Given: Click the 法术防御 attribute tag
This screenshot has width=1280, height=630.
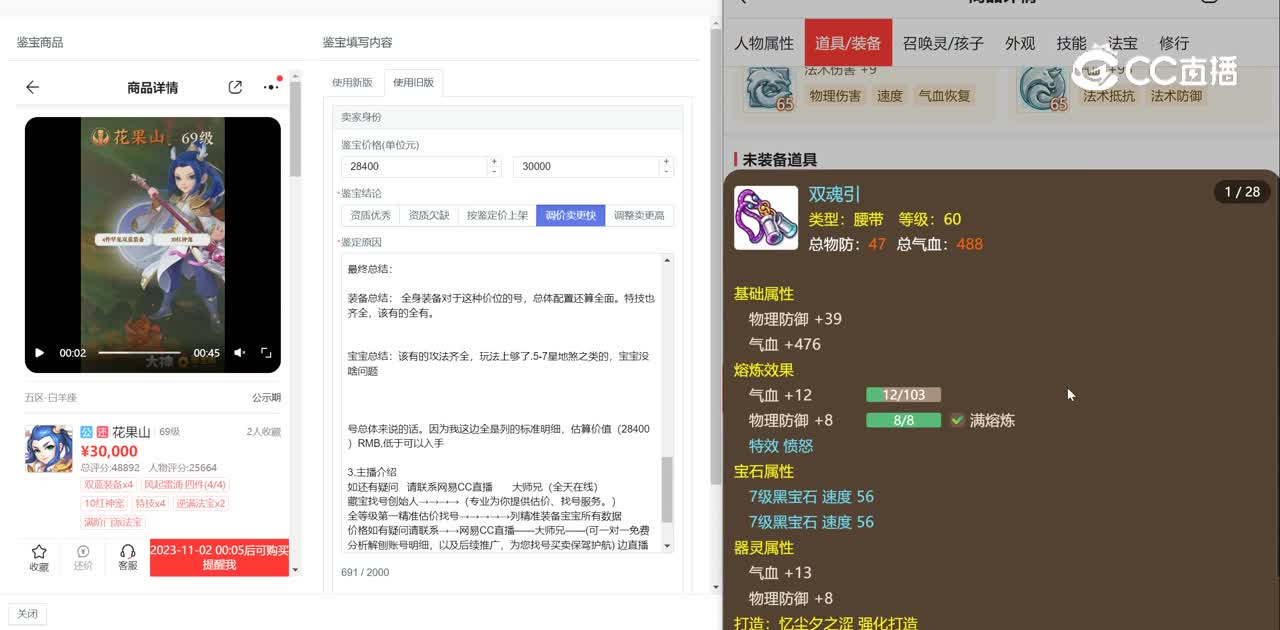Looking at the screenshot, I should pyautogui.click(x=1176, y=96).
